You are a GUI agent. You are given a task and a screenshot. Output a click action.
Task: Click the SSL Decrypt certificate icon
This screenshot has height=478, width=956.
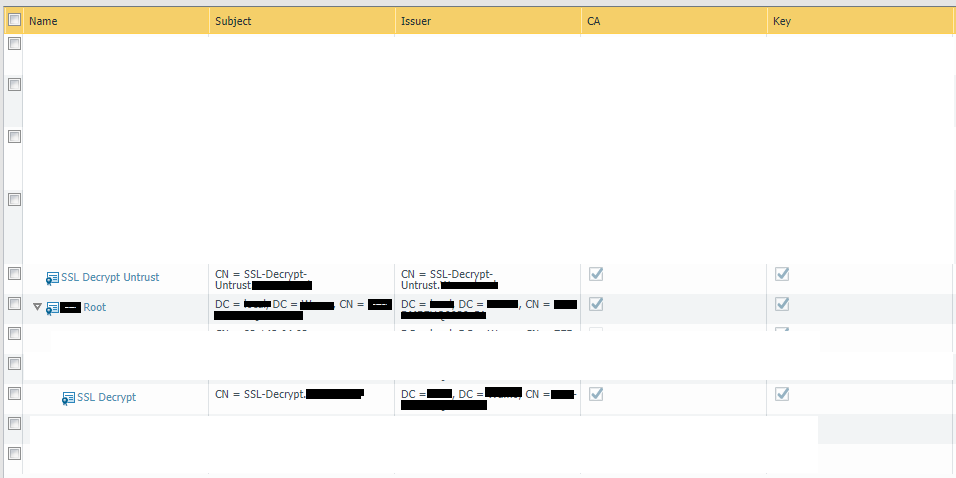[x=68, y=398]
